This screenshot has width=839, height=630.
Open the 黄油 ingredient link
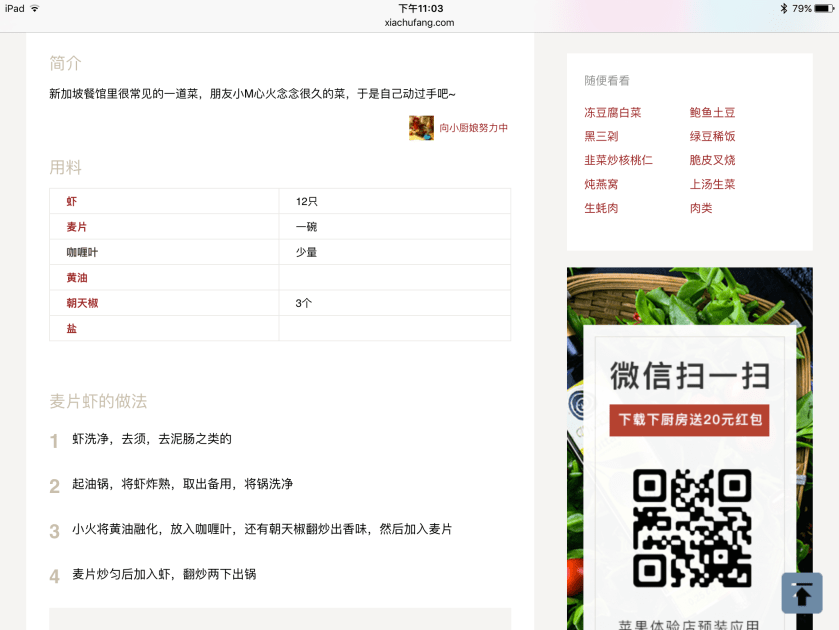click(x=76, y=278)
